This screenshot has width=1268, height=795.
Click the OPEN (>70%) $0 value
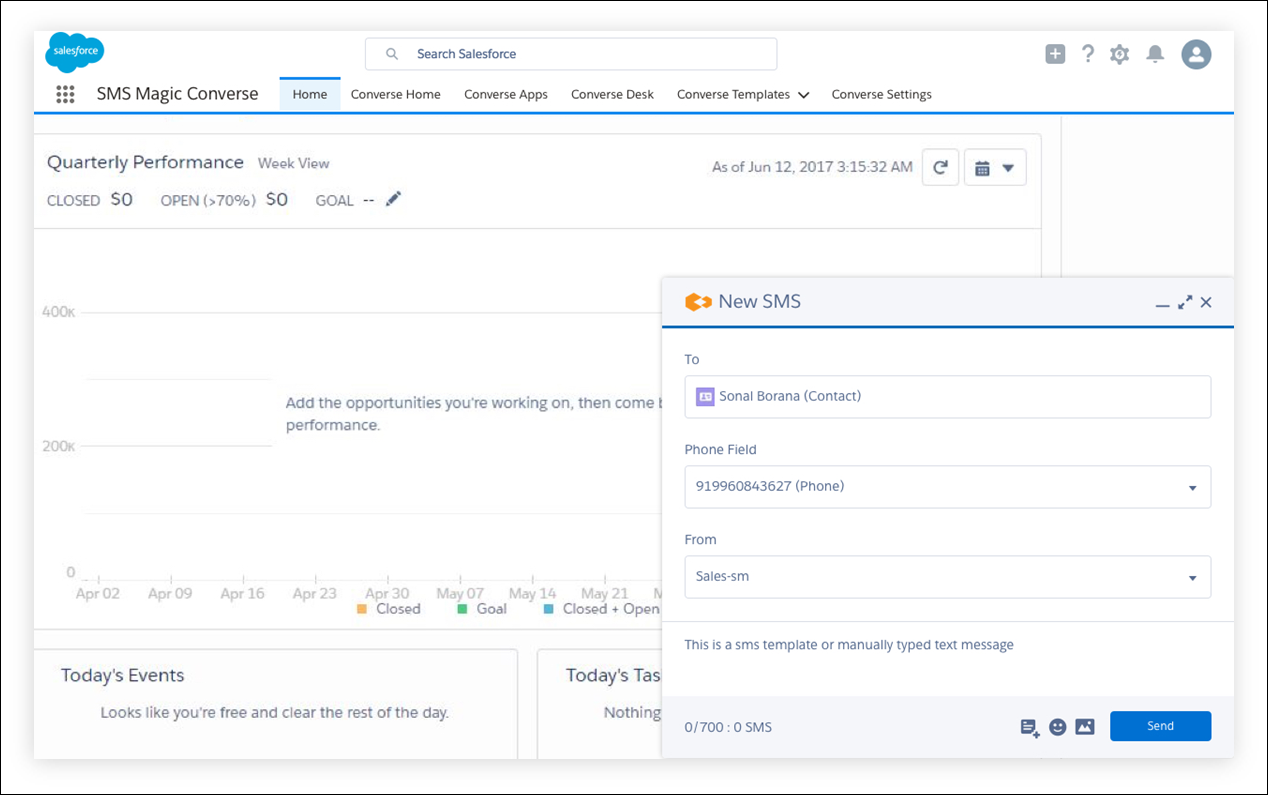(276, 199)
